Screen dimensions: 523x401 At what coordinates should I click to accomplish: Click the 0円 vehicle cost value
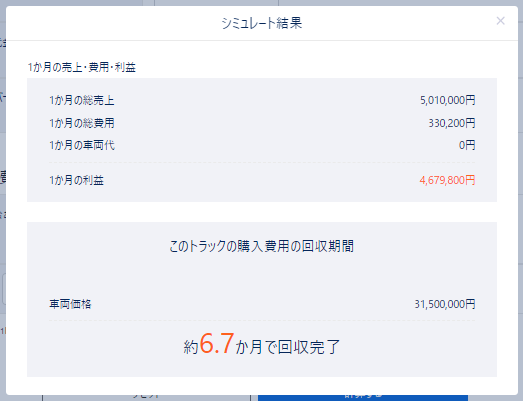(467, 145)
